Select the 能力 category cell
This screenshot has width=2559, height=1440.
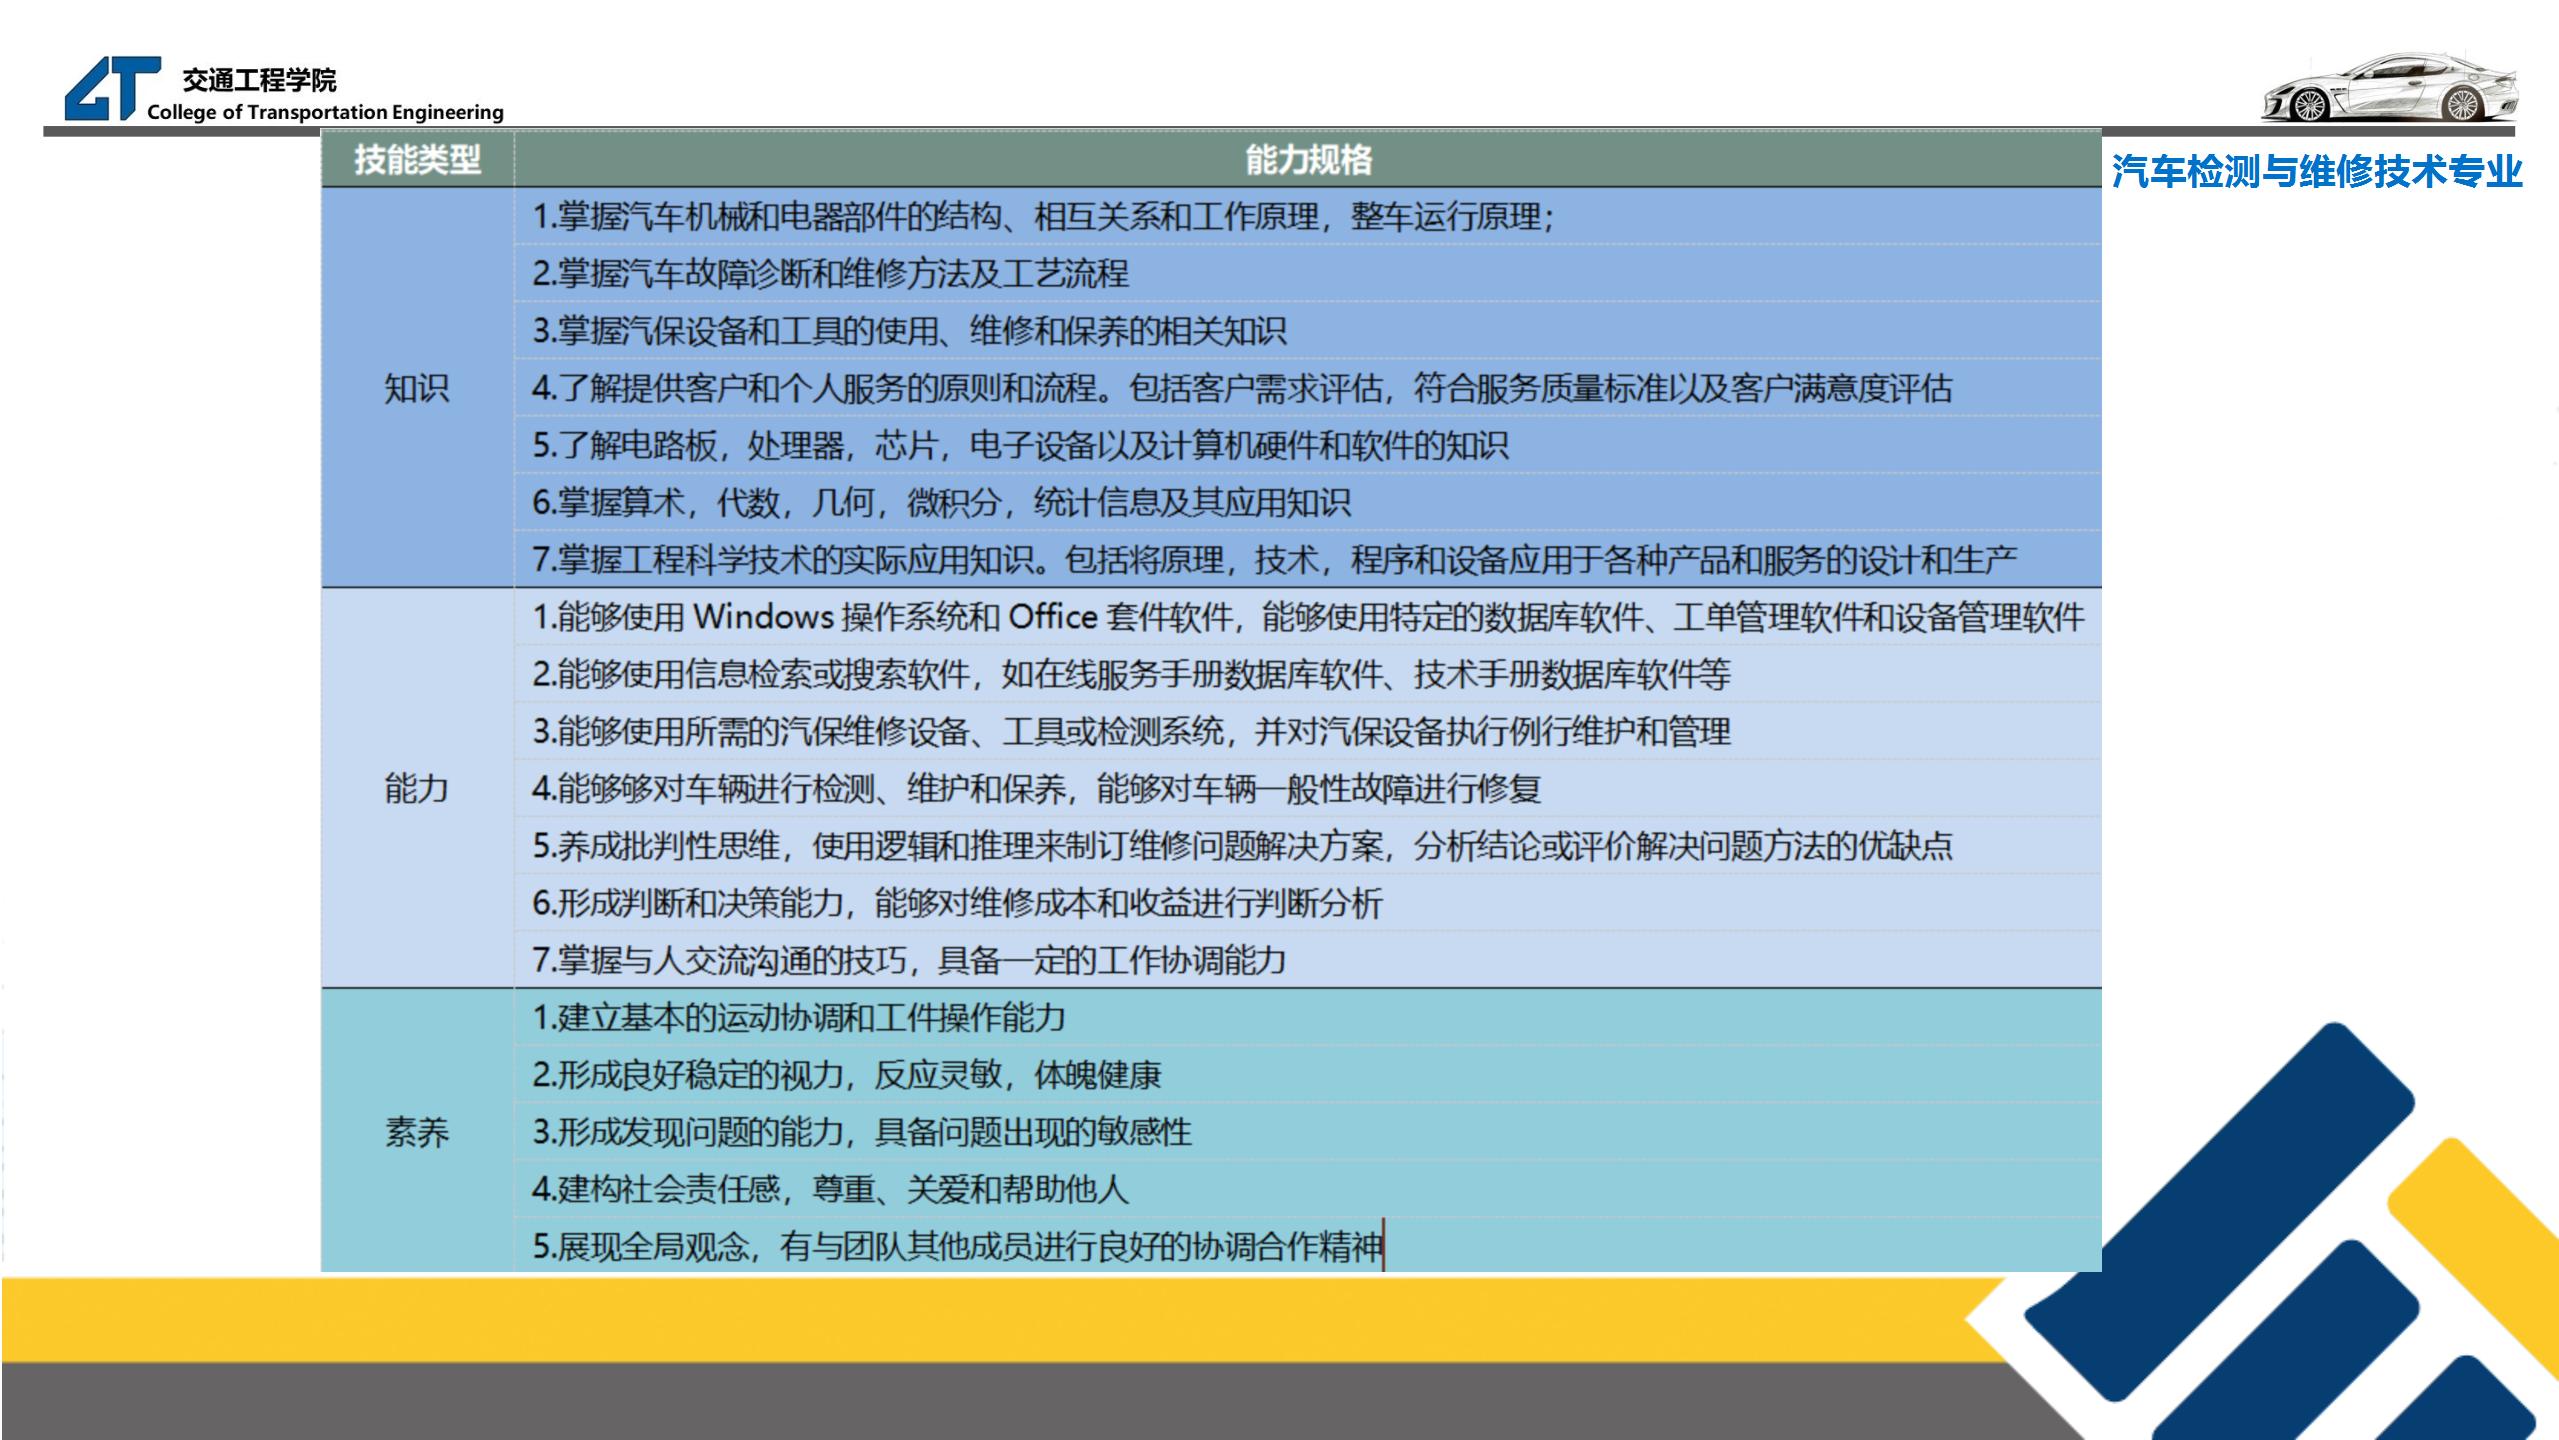click(x=417, y=789)
